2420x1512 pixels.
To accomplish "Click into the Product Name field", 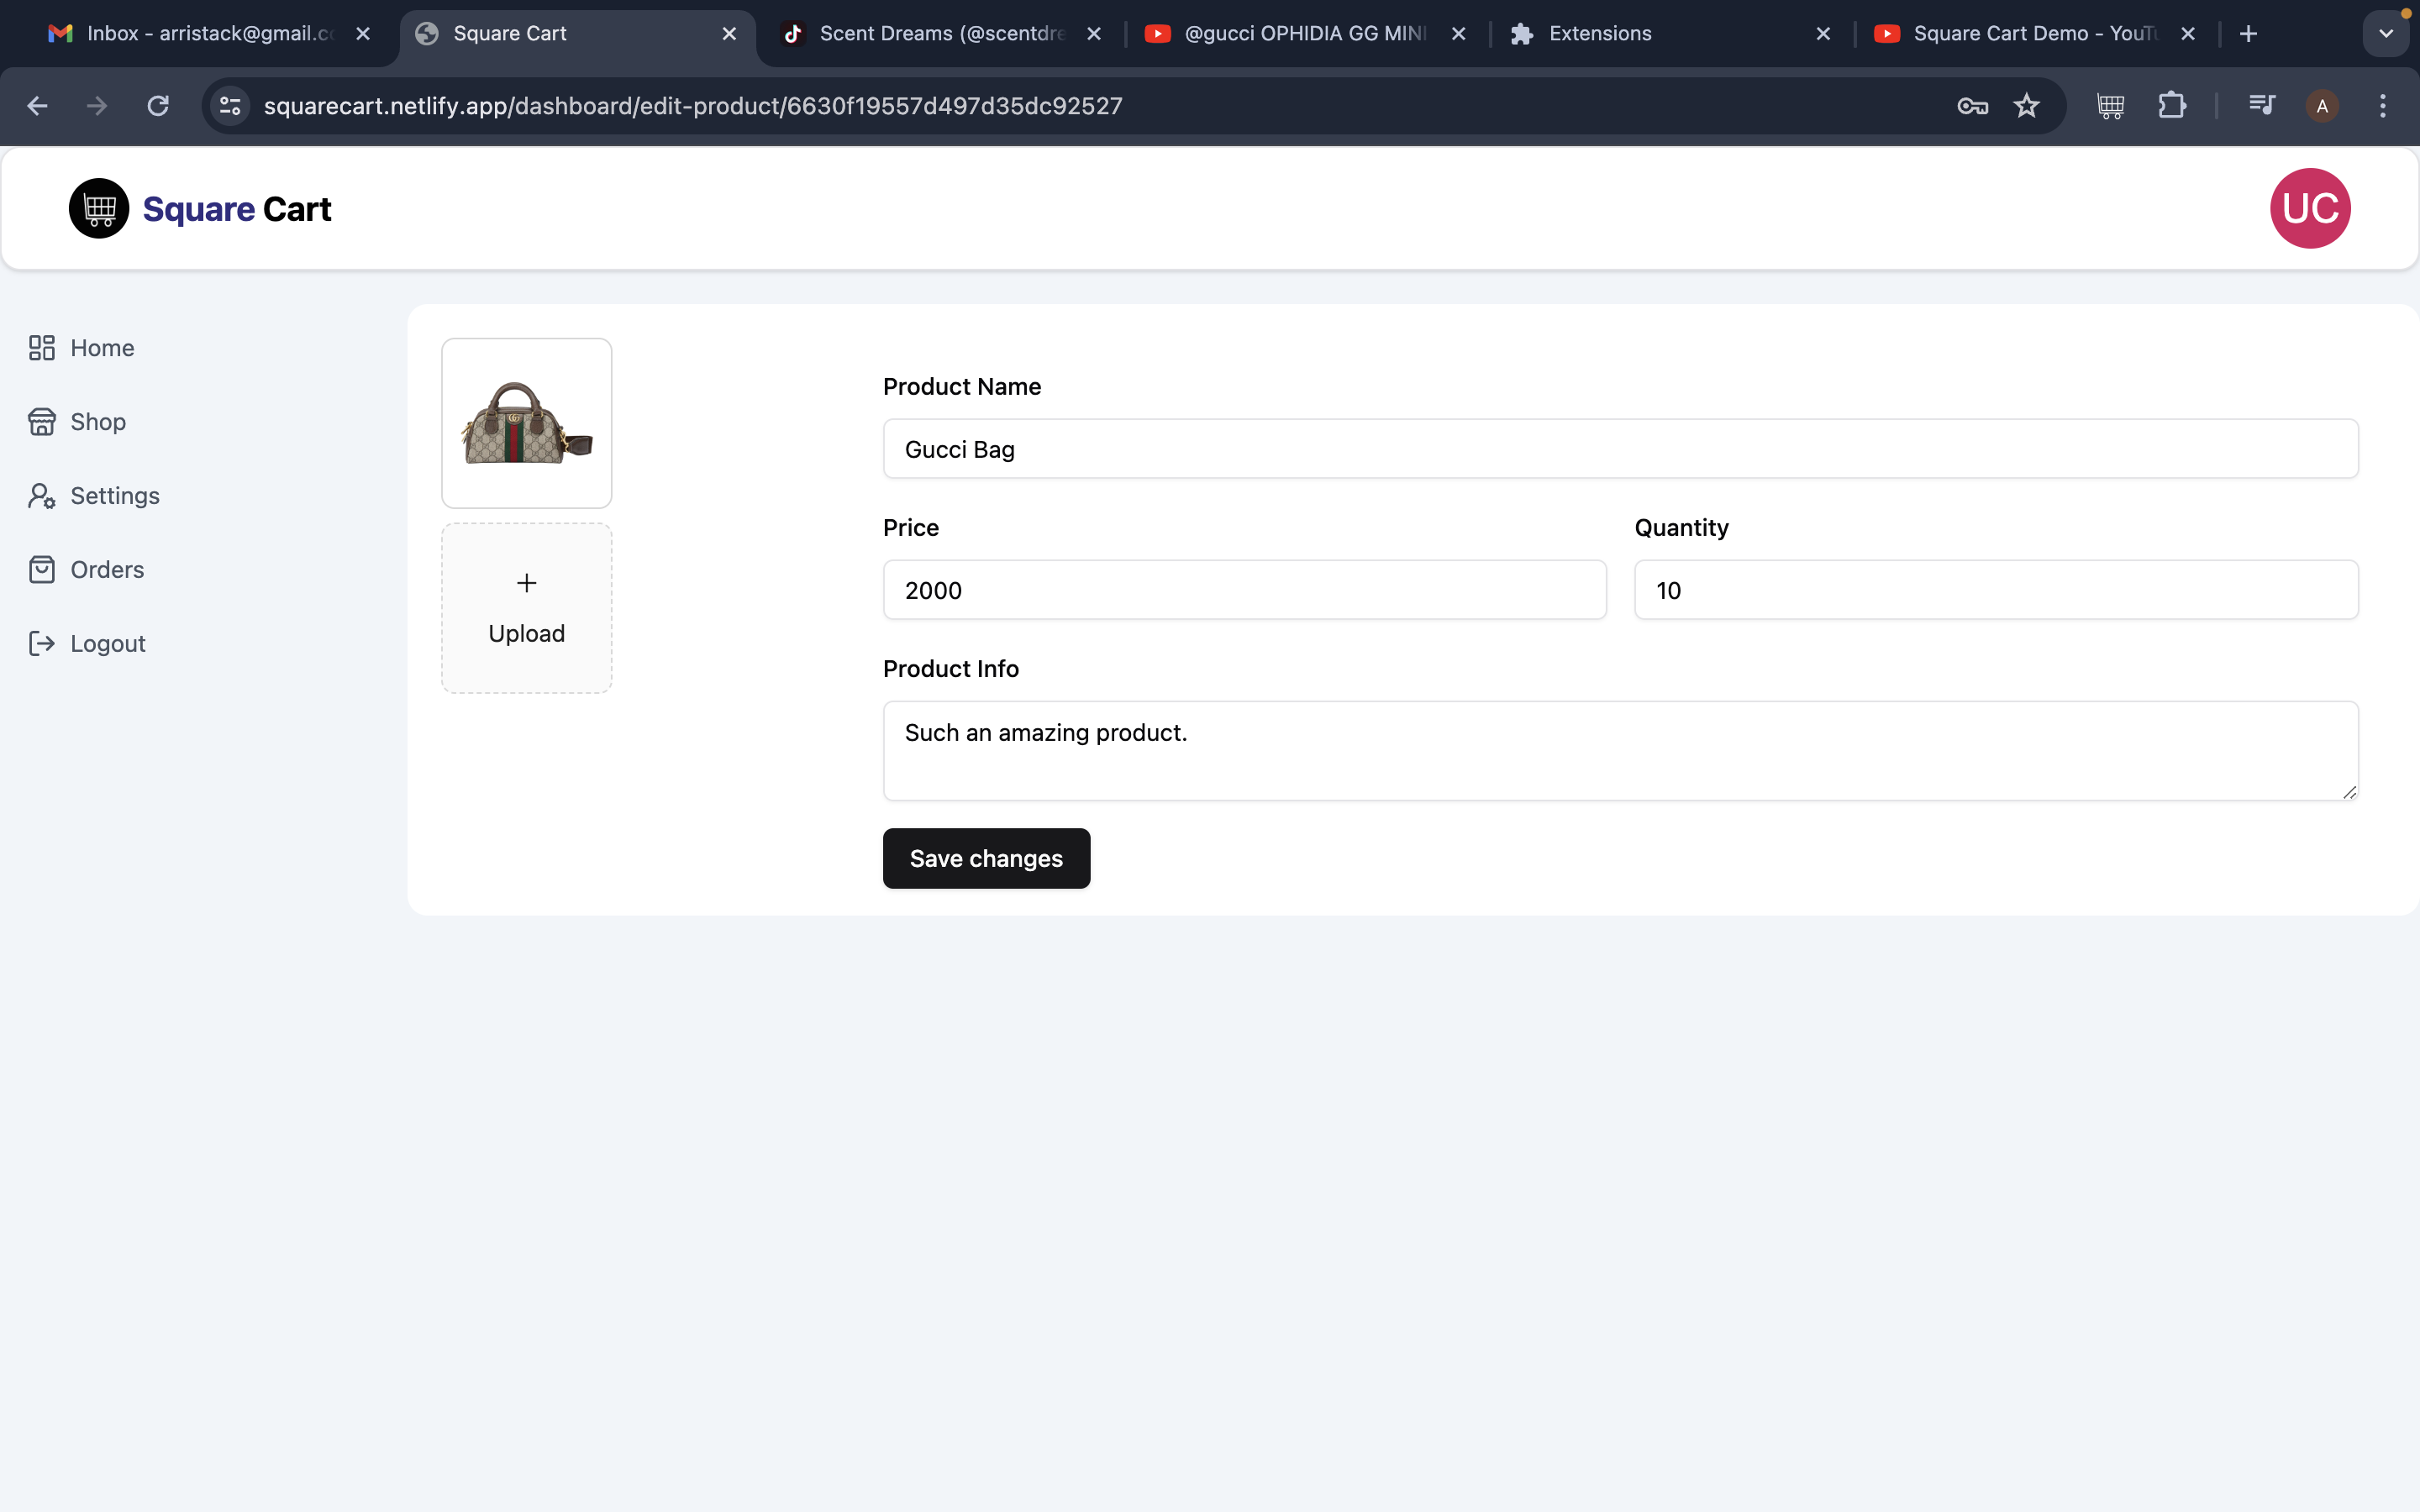I will tap(1620, 449).
